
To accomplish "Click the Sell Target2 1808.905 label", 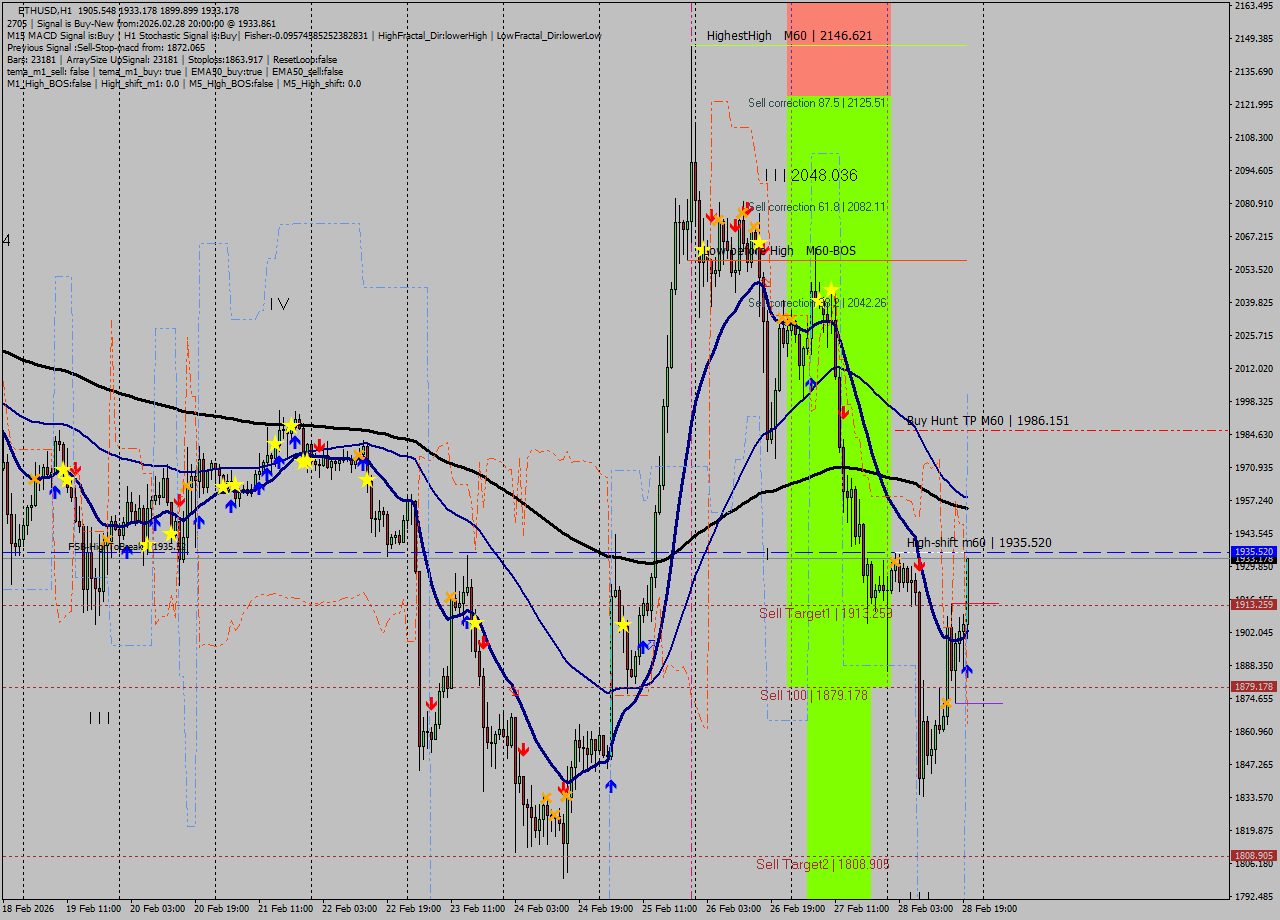I will (822, 864).
